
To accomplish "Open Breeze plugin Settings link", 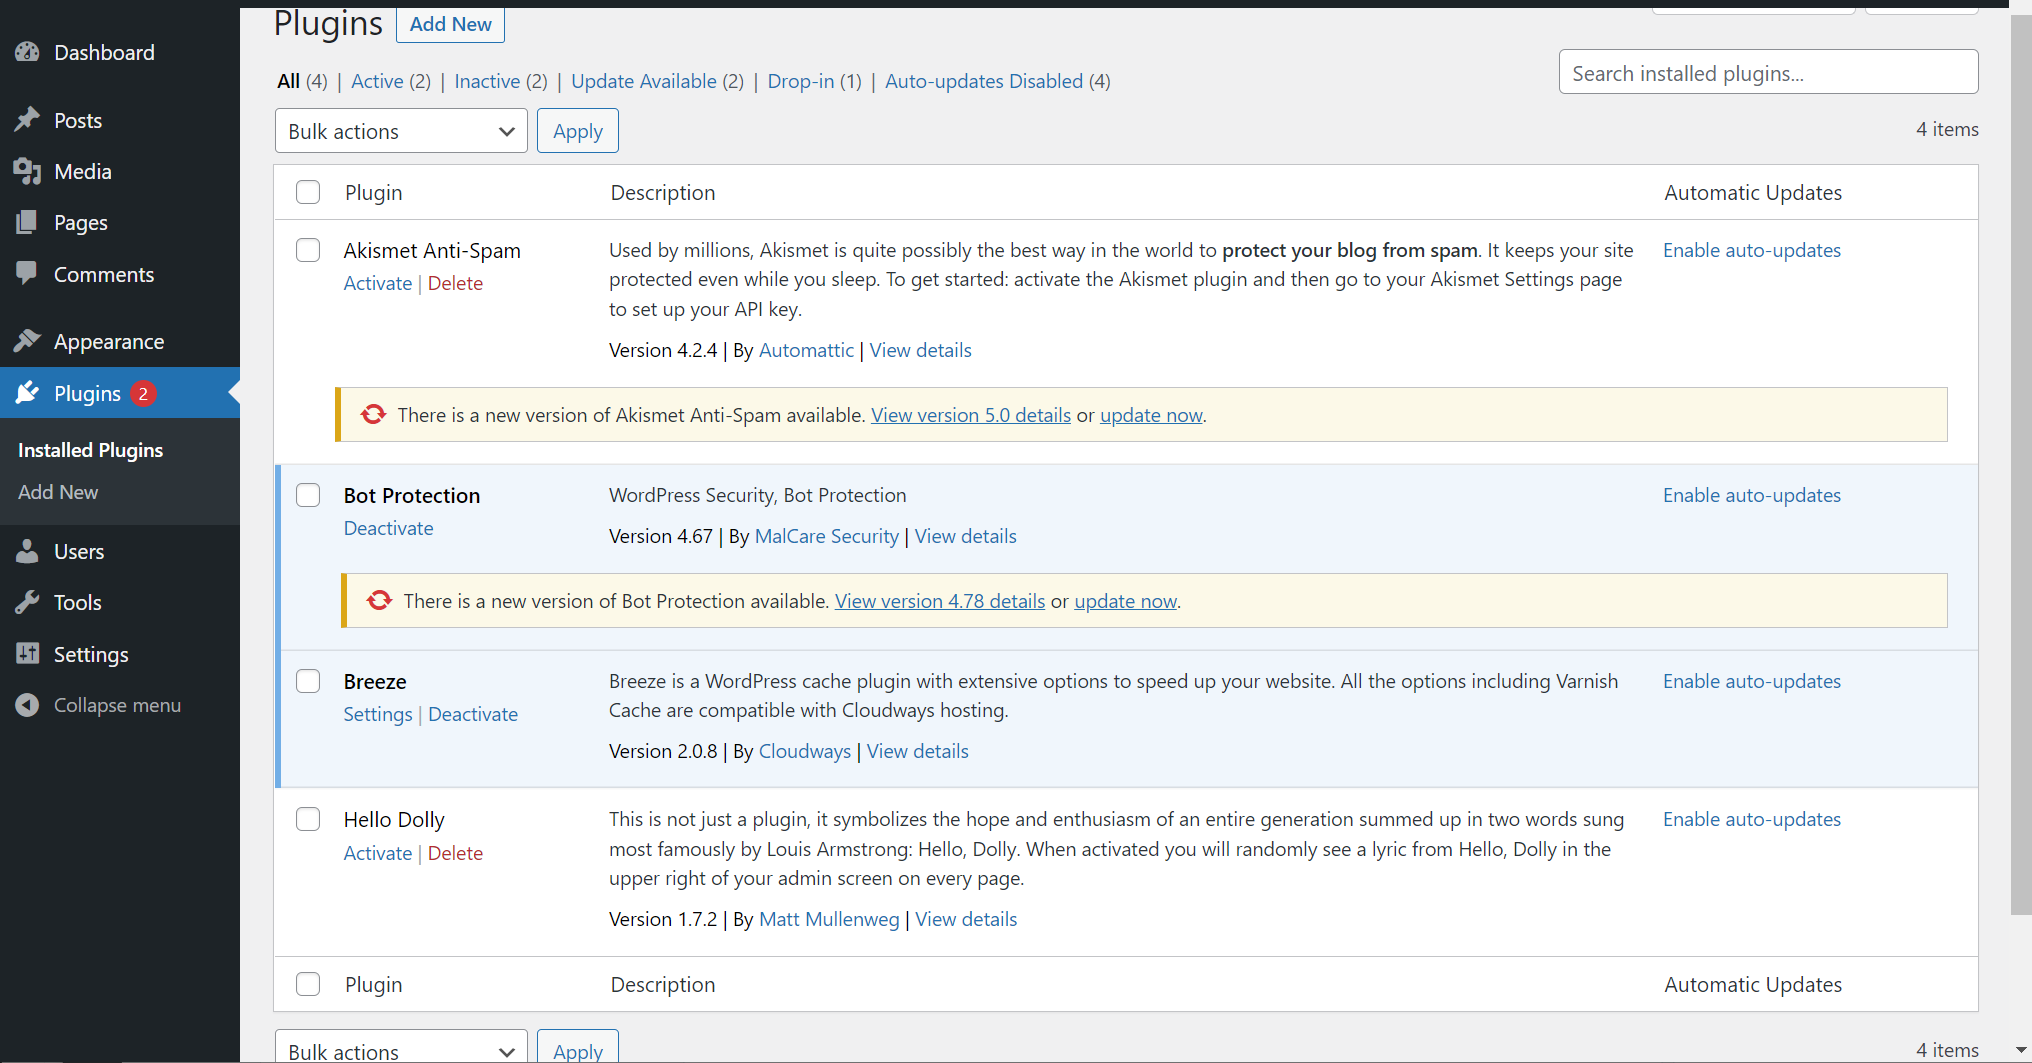I will (x=378, y=714).
